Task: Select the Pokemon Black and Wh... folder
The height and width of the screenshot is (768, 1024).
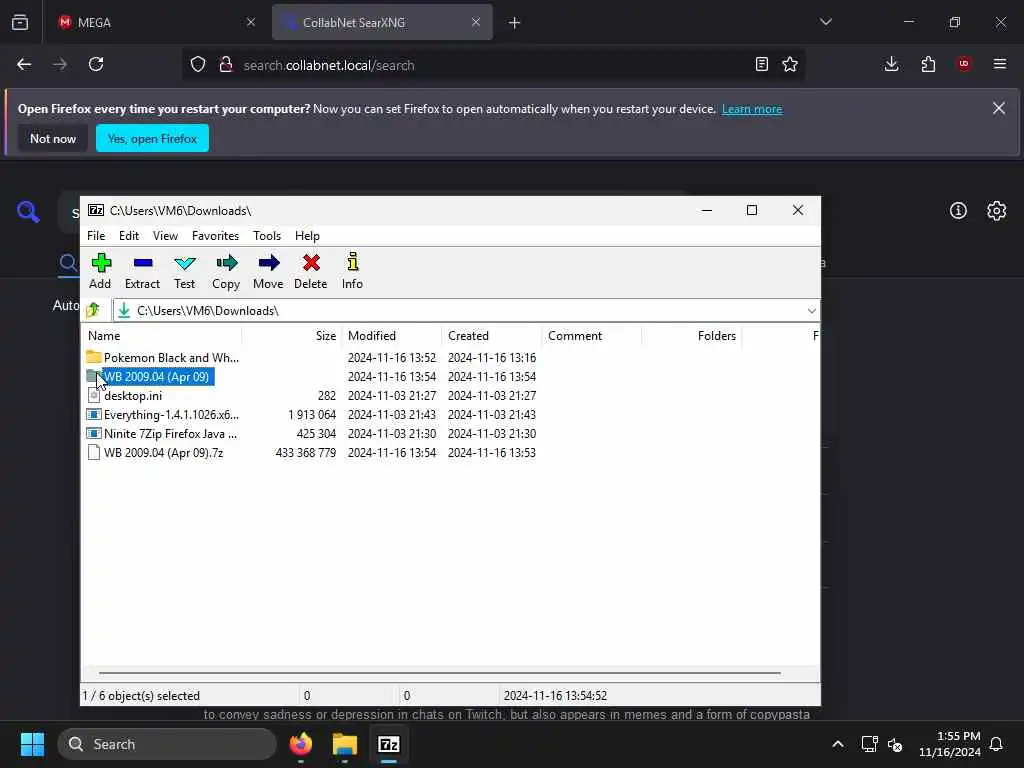Action: pos(163,358)
